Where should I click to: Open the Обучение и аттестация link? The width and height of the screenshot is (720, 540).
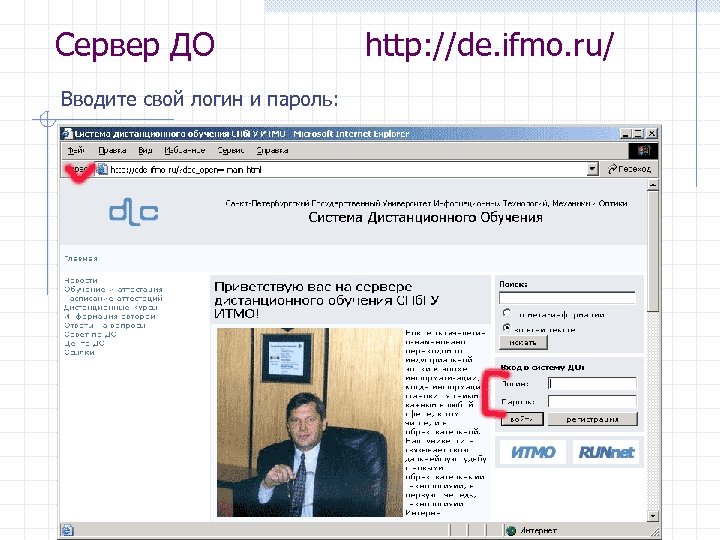pos(113,289)
